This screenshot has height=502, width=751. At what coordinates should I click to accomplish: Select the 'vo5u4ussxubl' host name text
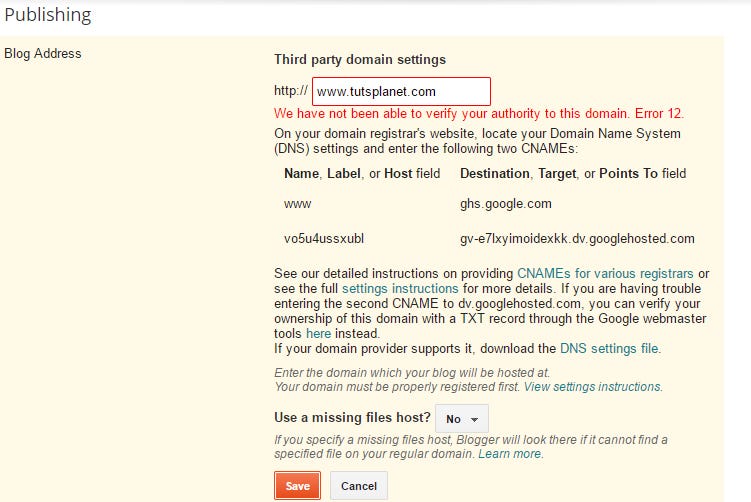click(x=324, y=239)
